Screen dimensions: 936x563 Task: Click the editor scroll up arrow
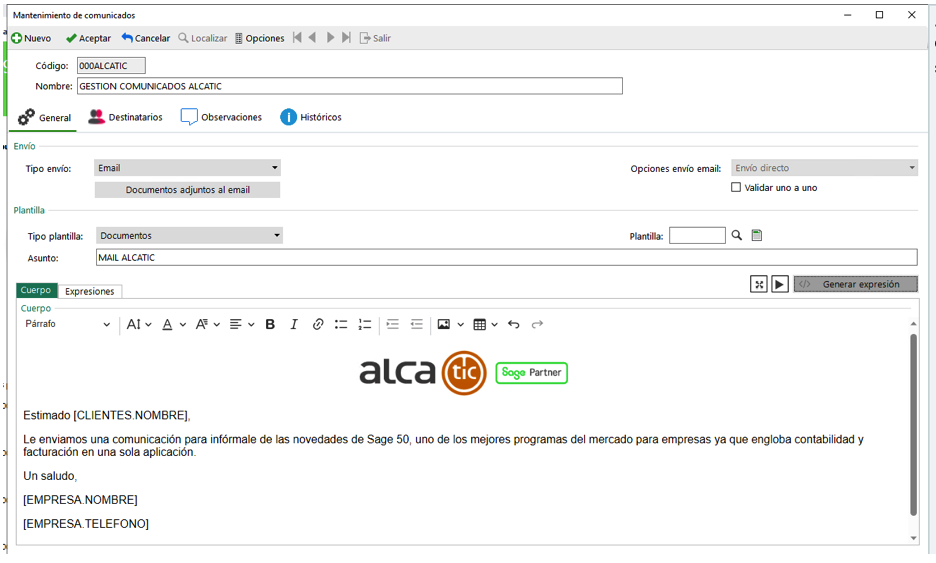913,324
